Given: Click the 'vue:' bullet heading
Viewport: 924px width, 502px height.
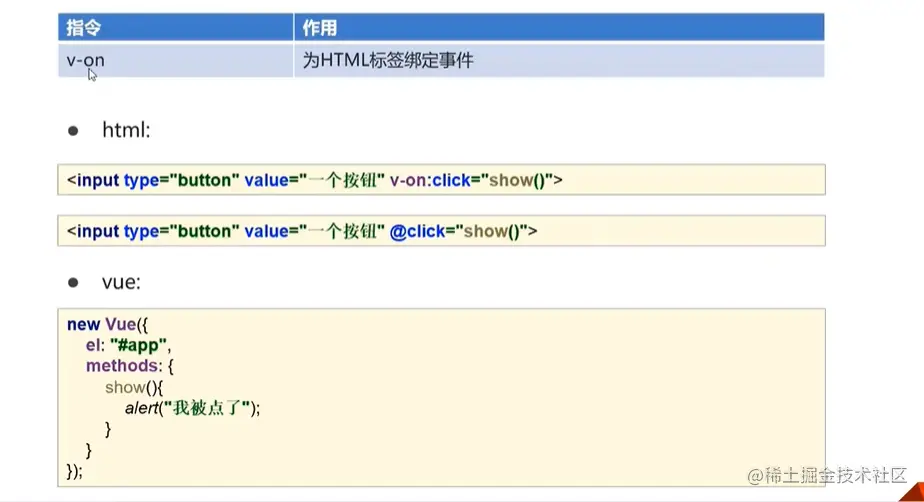Looking at the screenshot, I should click(121, 282).
